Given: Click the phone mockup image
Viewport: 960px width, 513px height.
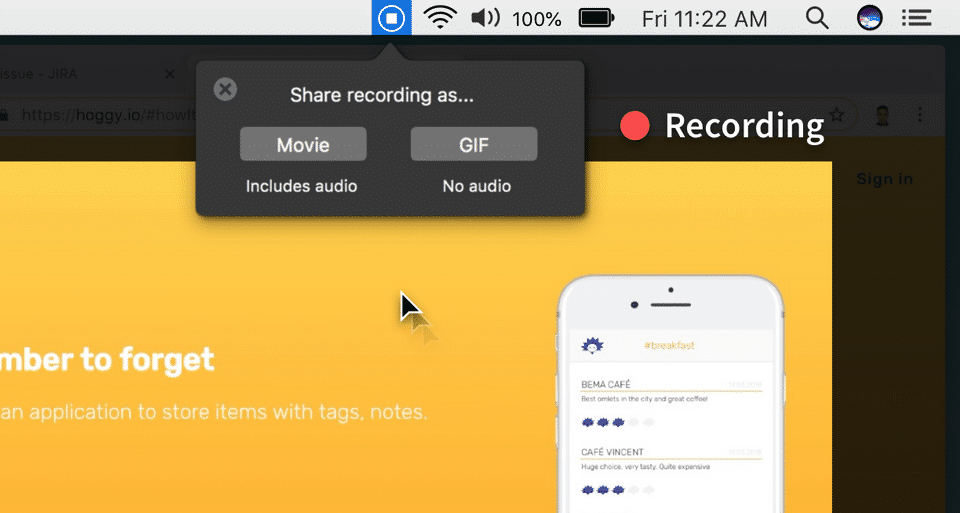Looking at the screenshot, I should (670, 394).
